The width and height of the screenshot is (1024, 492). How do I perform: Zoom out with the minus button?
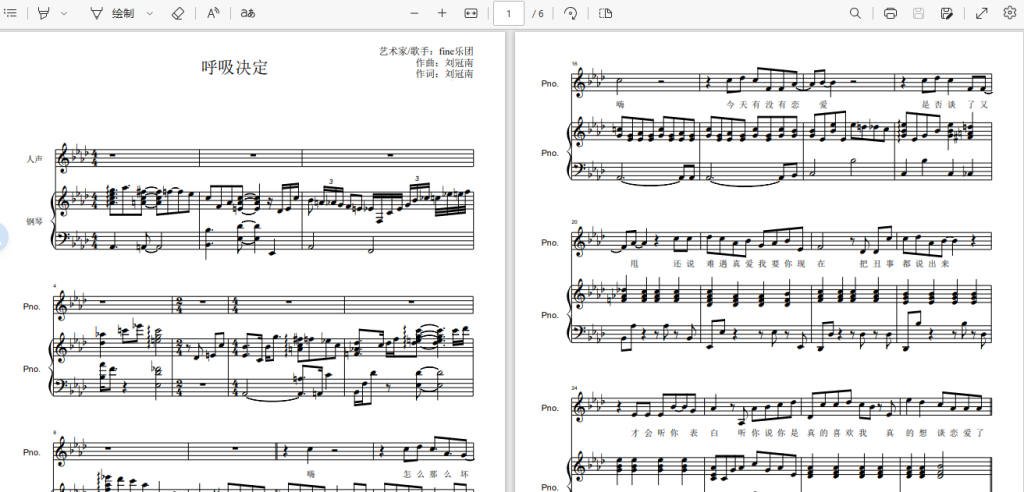pos(414,13)
